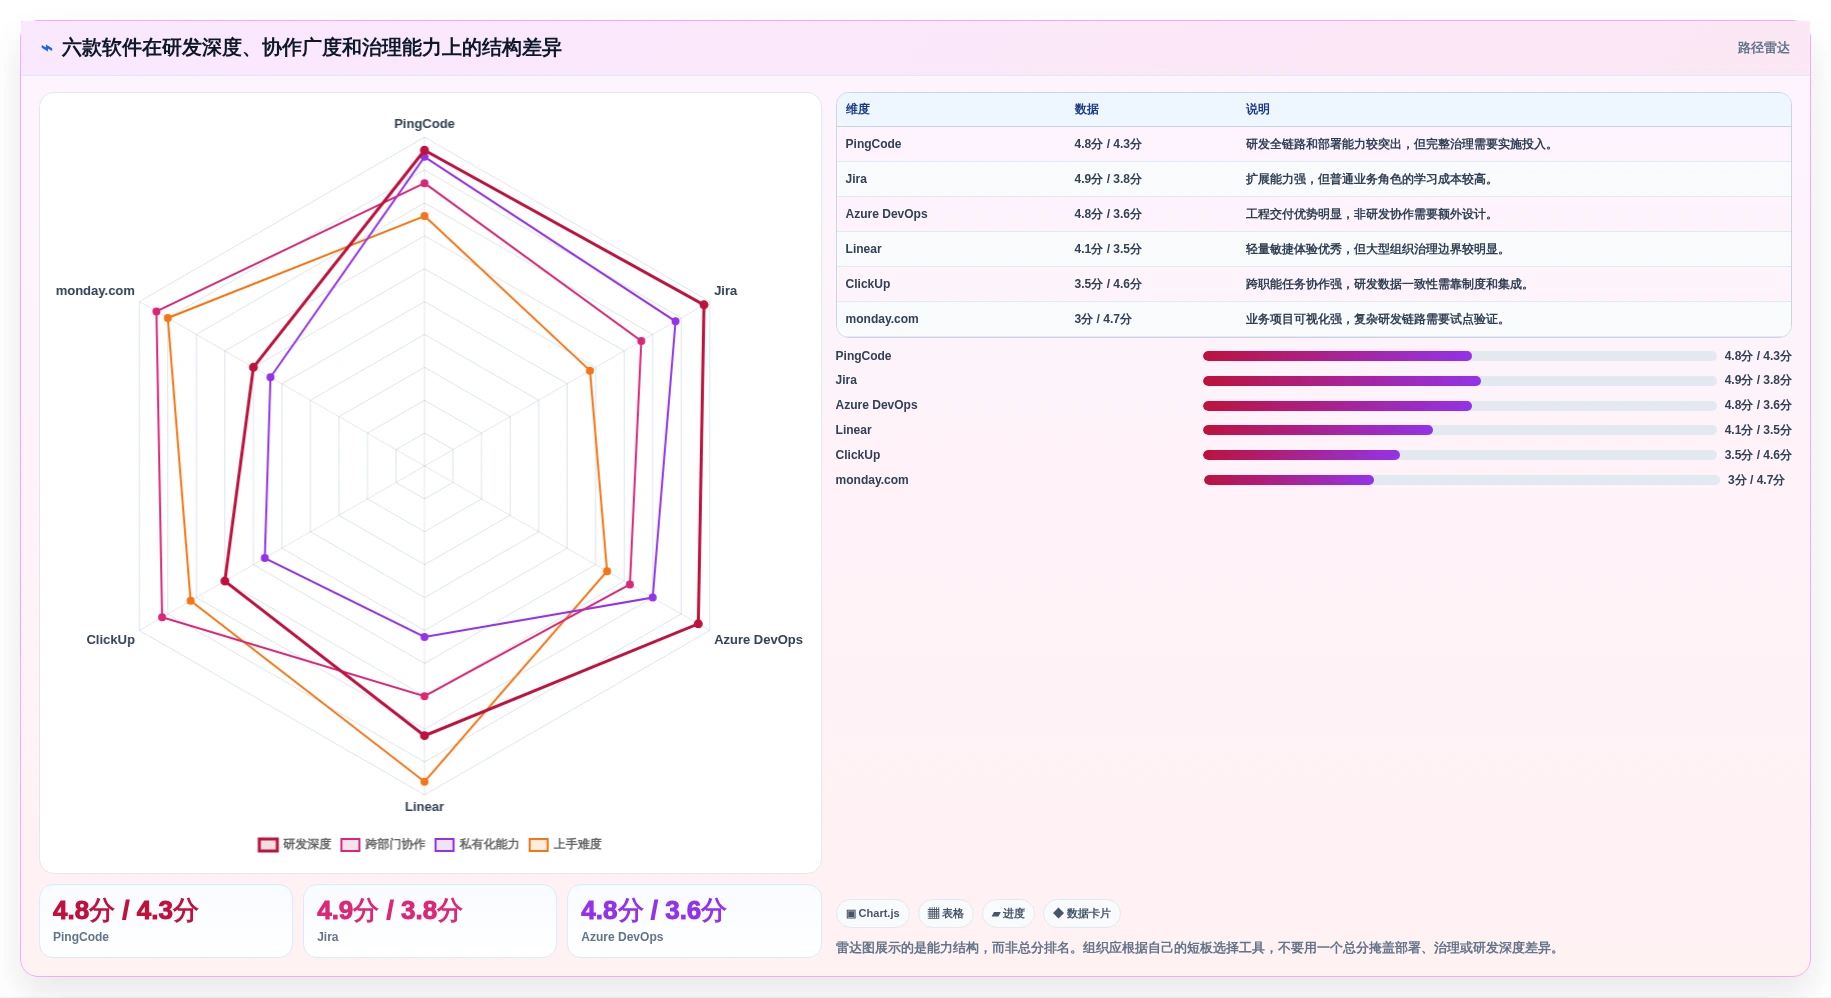1831x998 pixels.
Task: Click the Jira progress bar
Action: 1459,381
